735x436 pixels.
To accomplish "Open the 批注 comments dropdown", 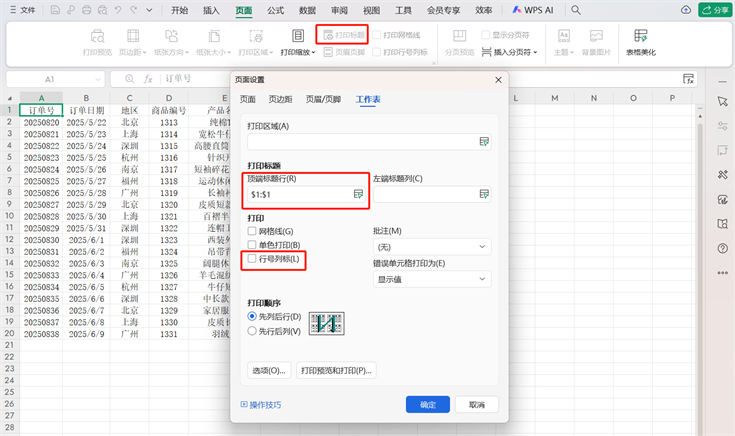I will tap(432, 245).
